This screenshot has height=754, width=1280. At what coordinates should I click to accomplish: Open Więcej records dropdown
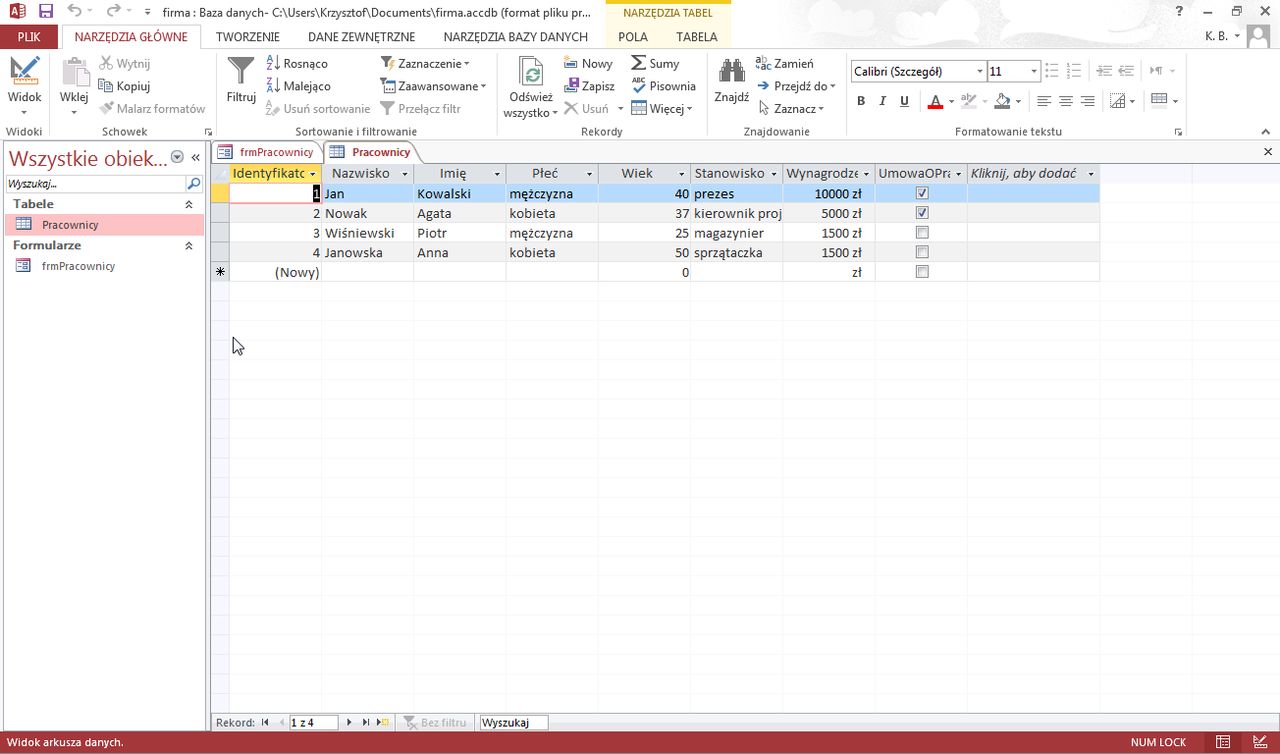tap(662, 109)
